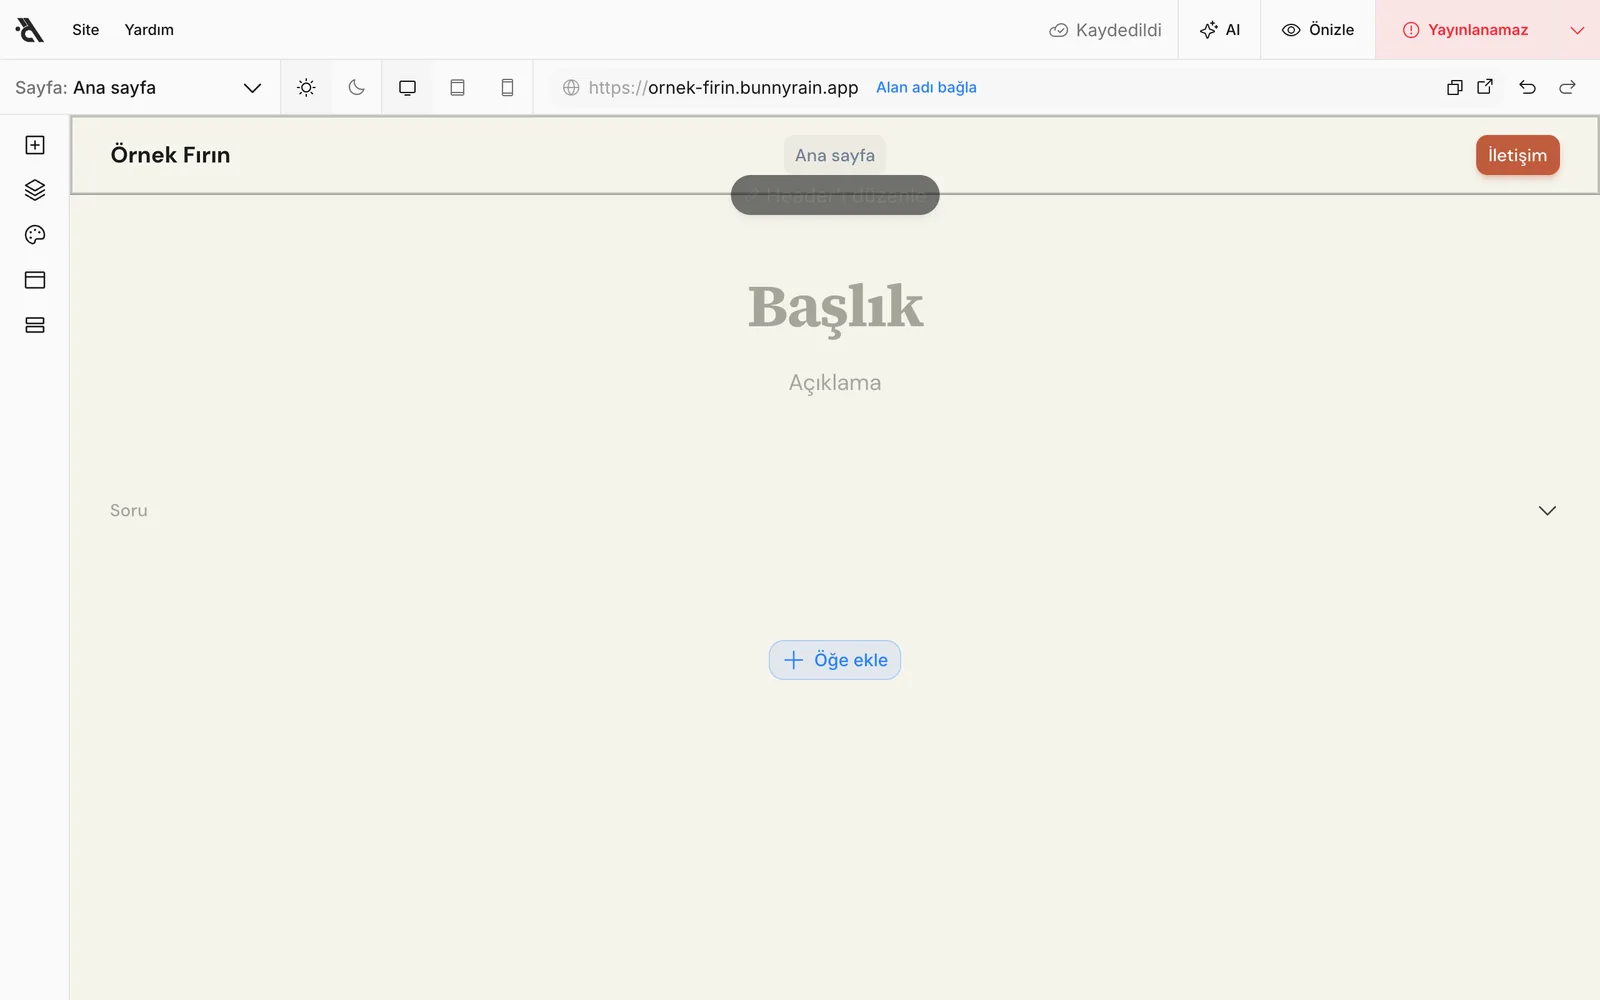Open the theme palette icon
This screenshot has width=1600, height=1000.
[35, 235]
